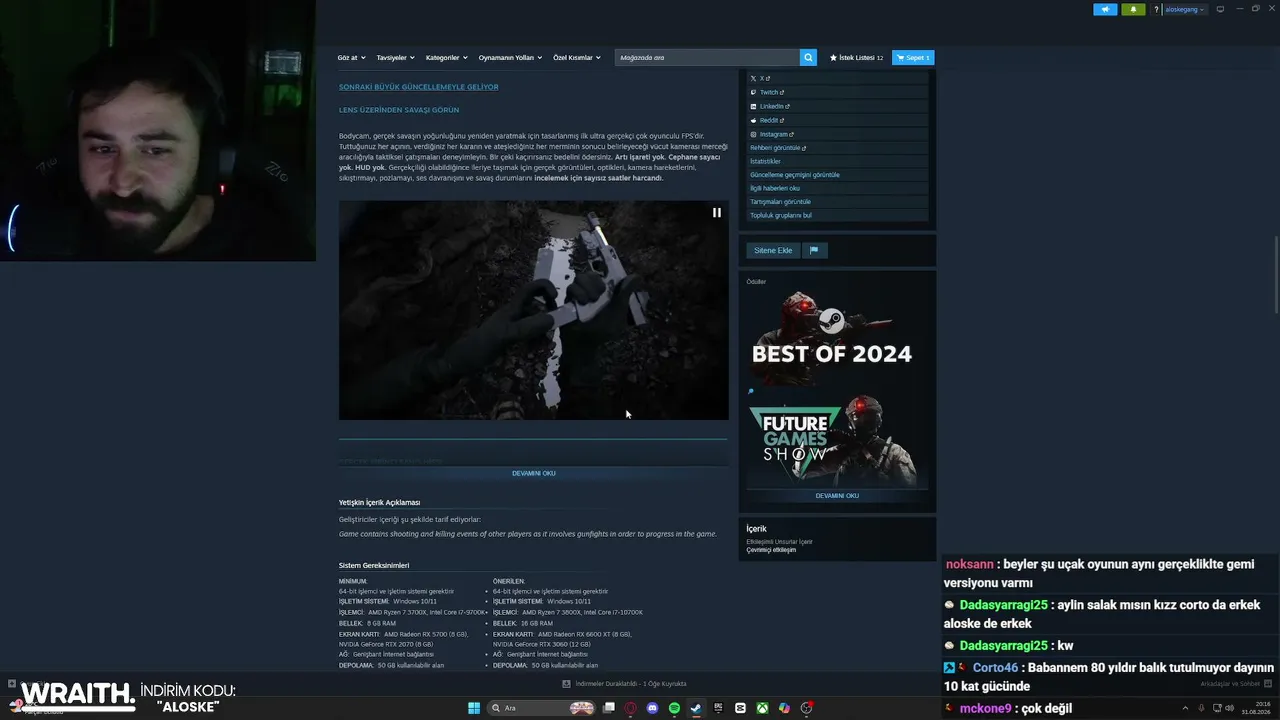Open the downloads status bar at bottom
The width and height of the screenshot is (1280, 720).
[x=624, y=684]
